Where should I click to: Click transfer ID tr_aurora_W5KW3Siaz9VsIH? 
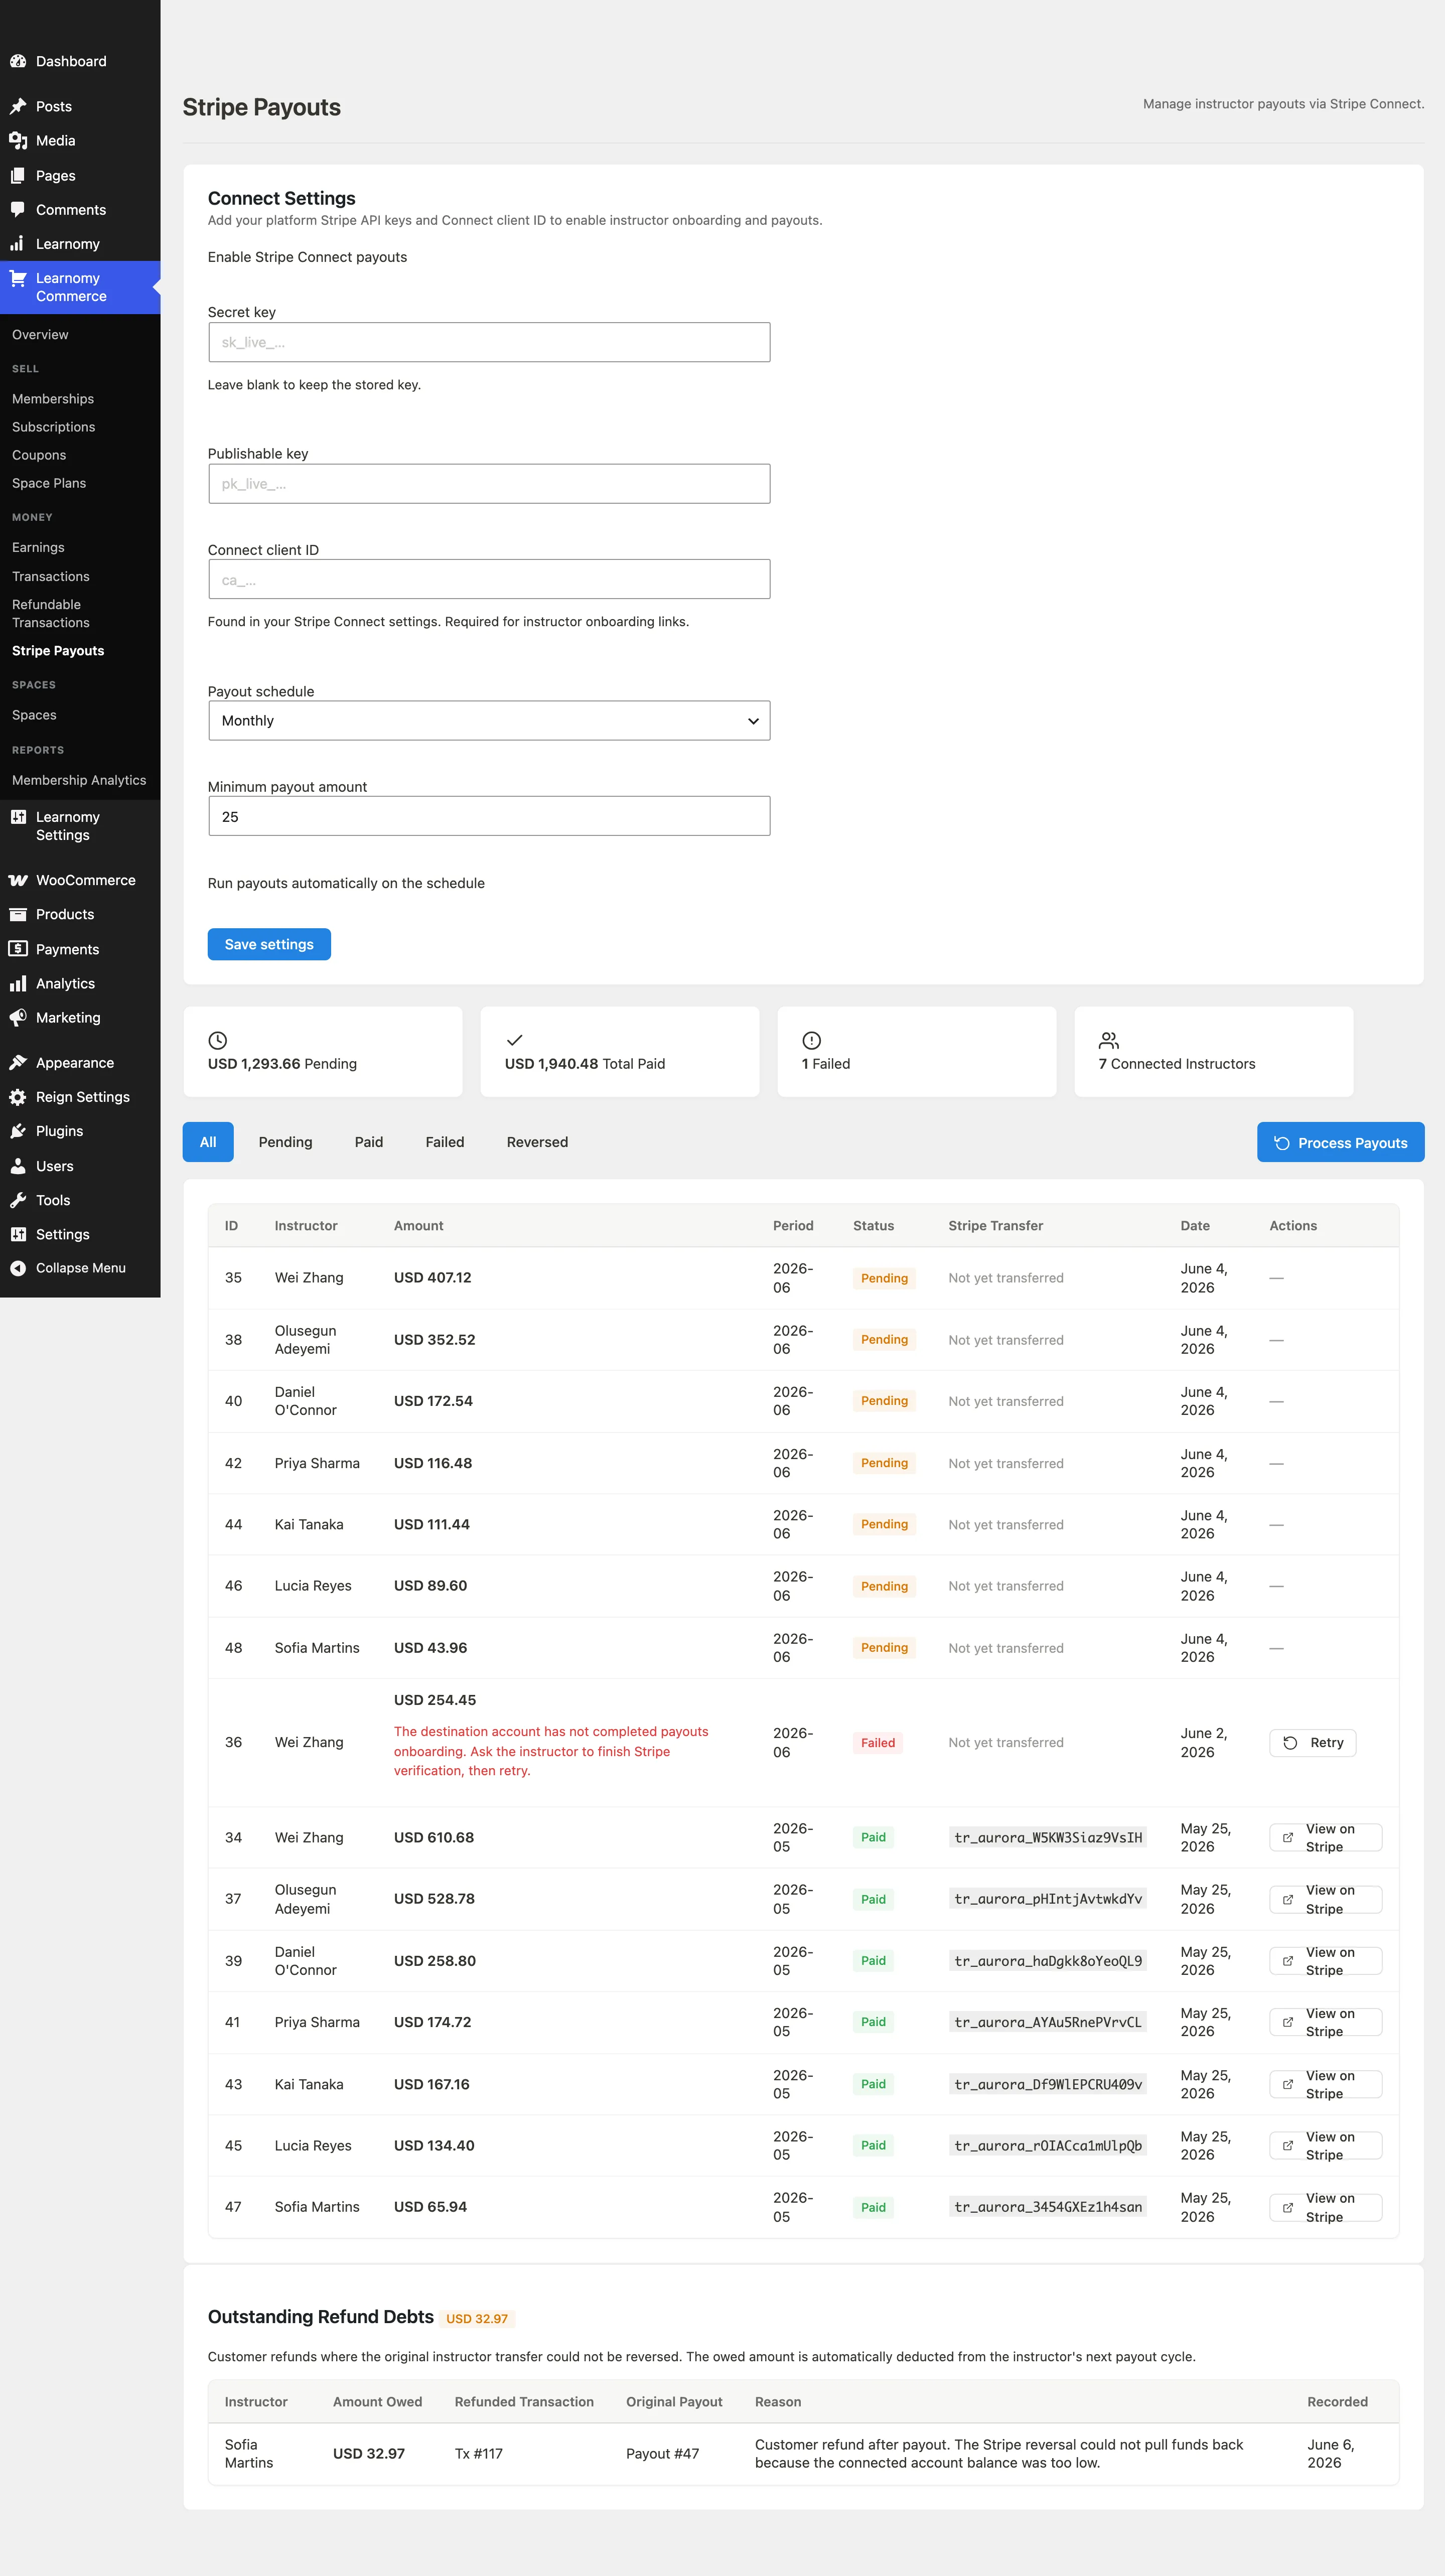pos(1048,1837)
